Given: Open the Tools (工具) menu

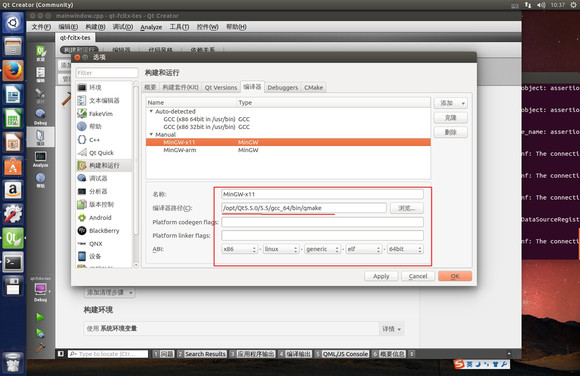Looking at the screenshot, I should [x=179, y=27].
